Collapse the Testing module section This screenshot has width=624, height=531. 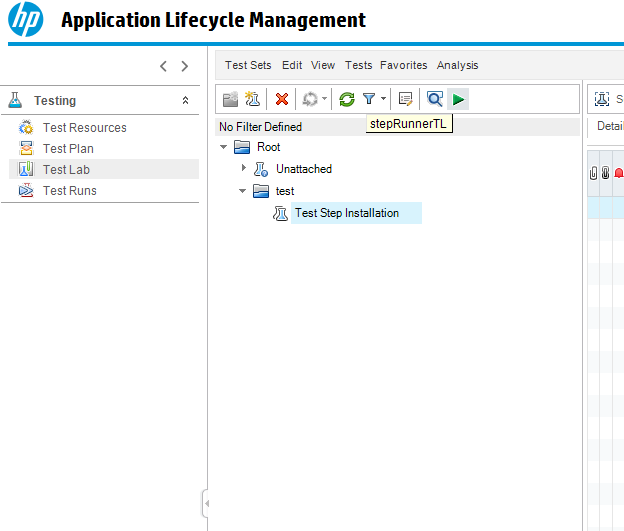pos(185,100)
